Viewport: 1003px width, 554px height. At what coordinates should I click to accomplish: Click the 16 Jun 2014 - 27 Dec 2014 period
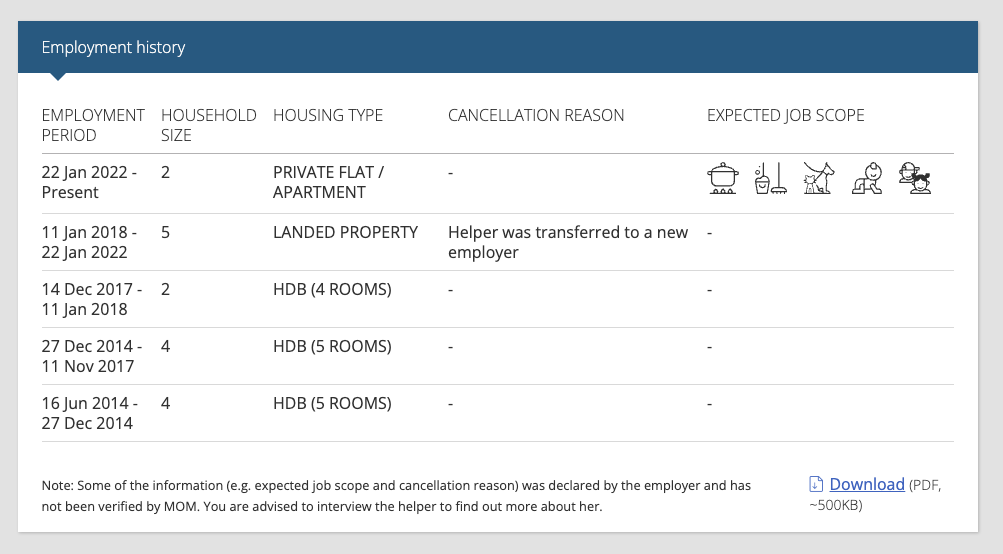pyautogui.click(x=90, y=413)
